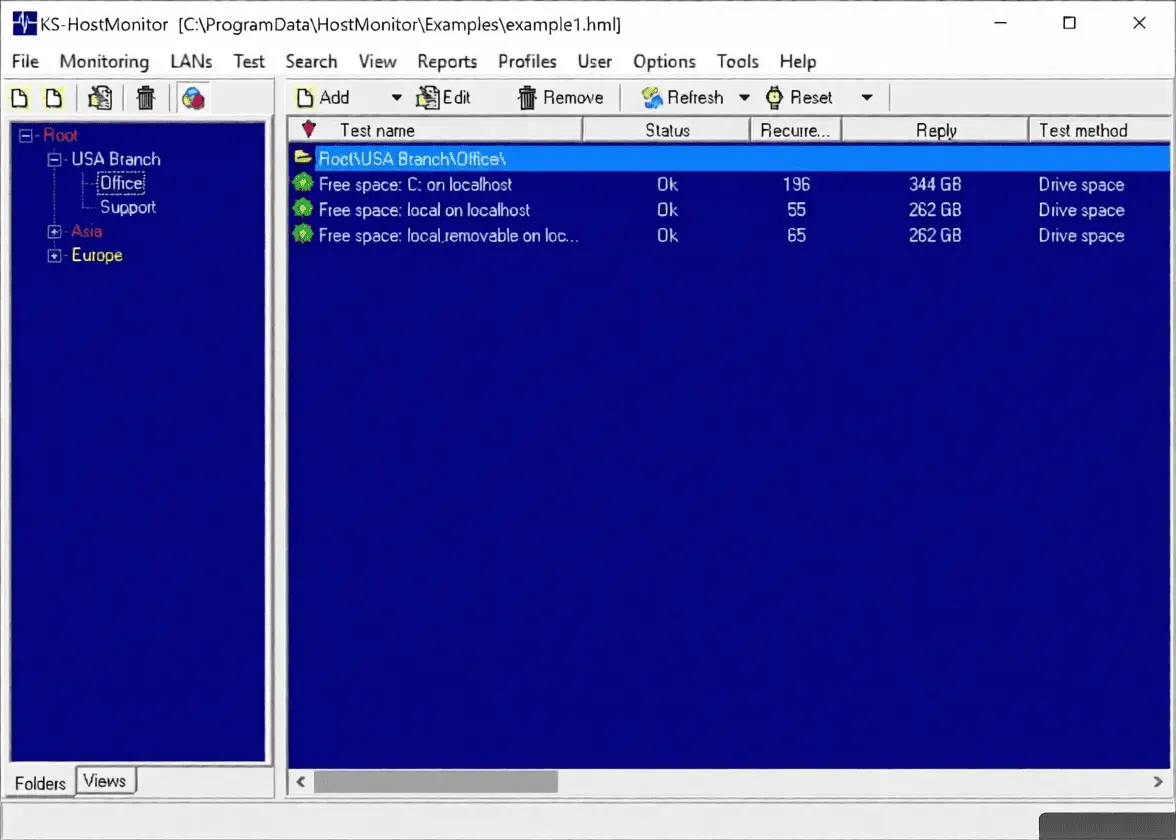
Task: Click green status icon of local,removable test
Action: point(303,234)
